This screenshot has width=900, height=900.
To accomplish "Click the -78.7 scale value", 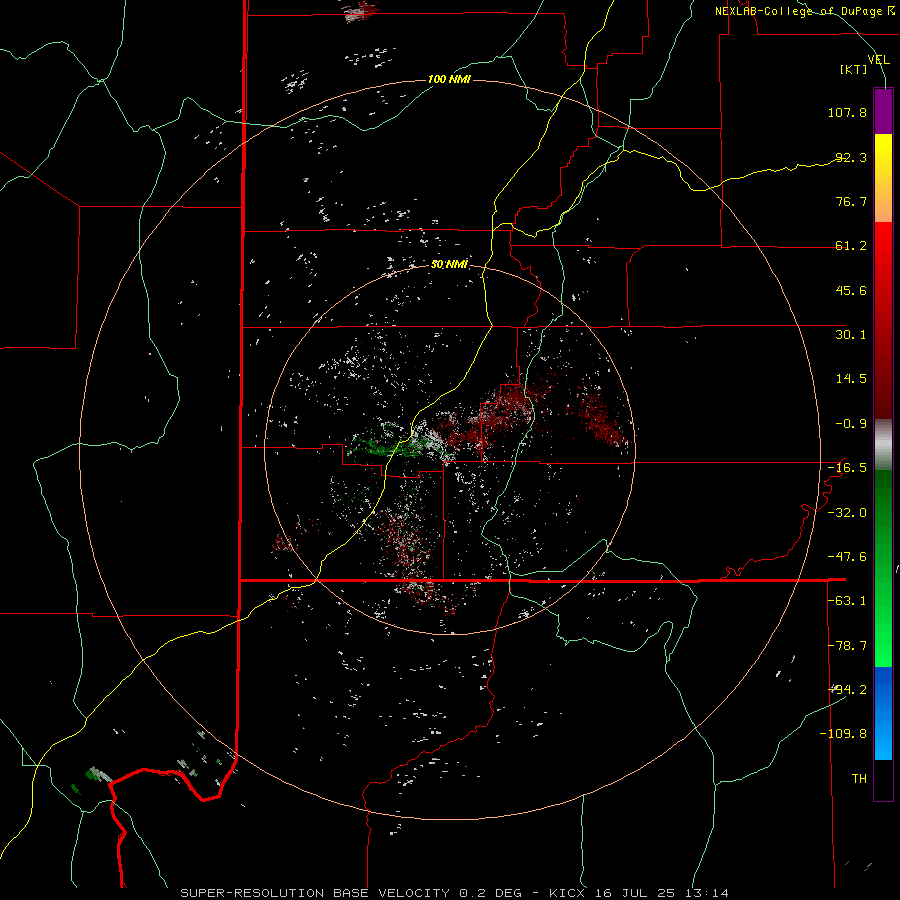I will pyautogui.click(x=847, y=646).
